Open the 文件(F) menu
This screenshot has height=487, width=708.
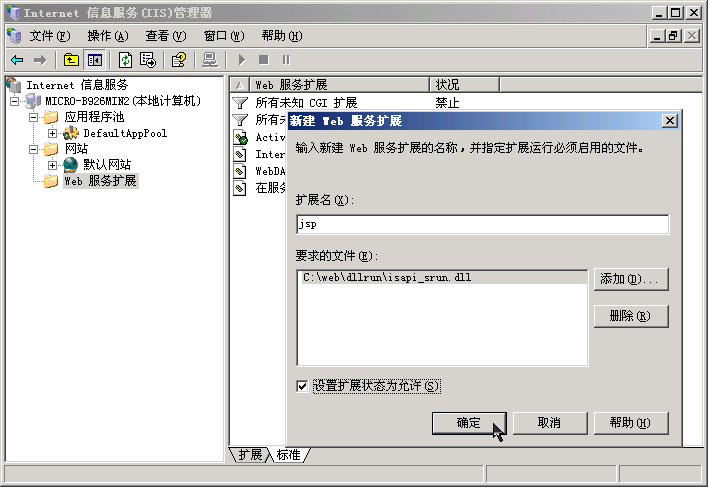[x=50, y=36]
